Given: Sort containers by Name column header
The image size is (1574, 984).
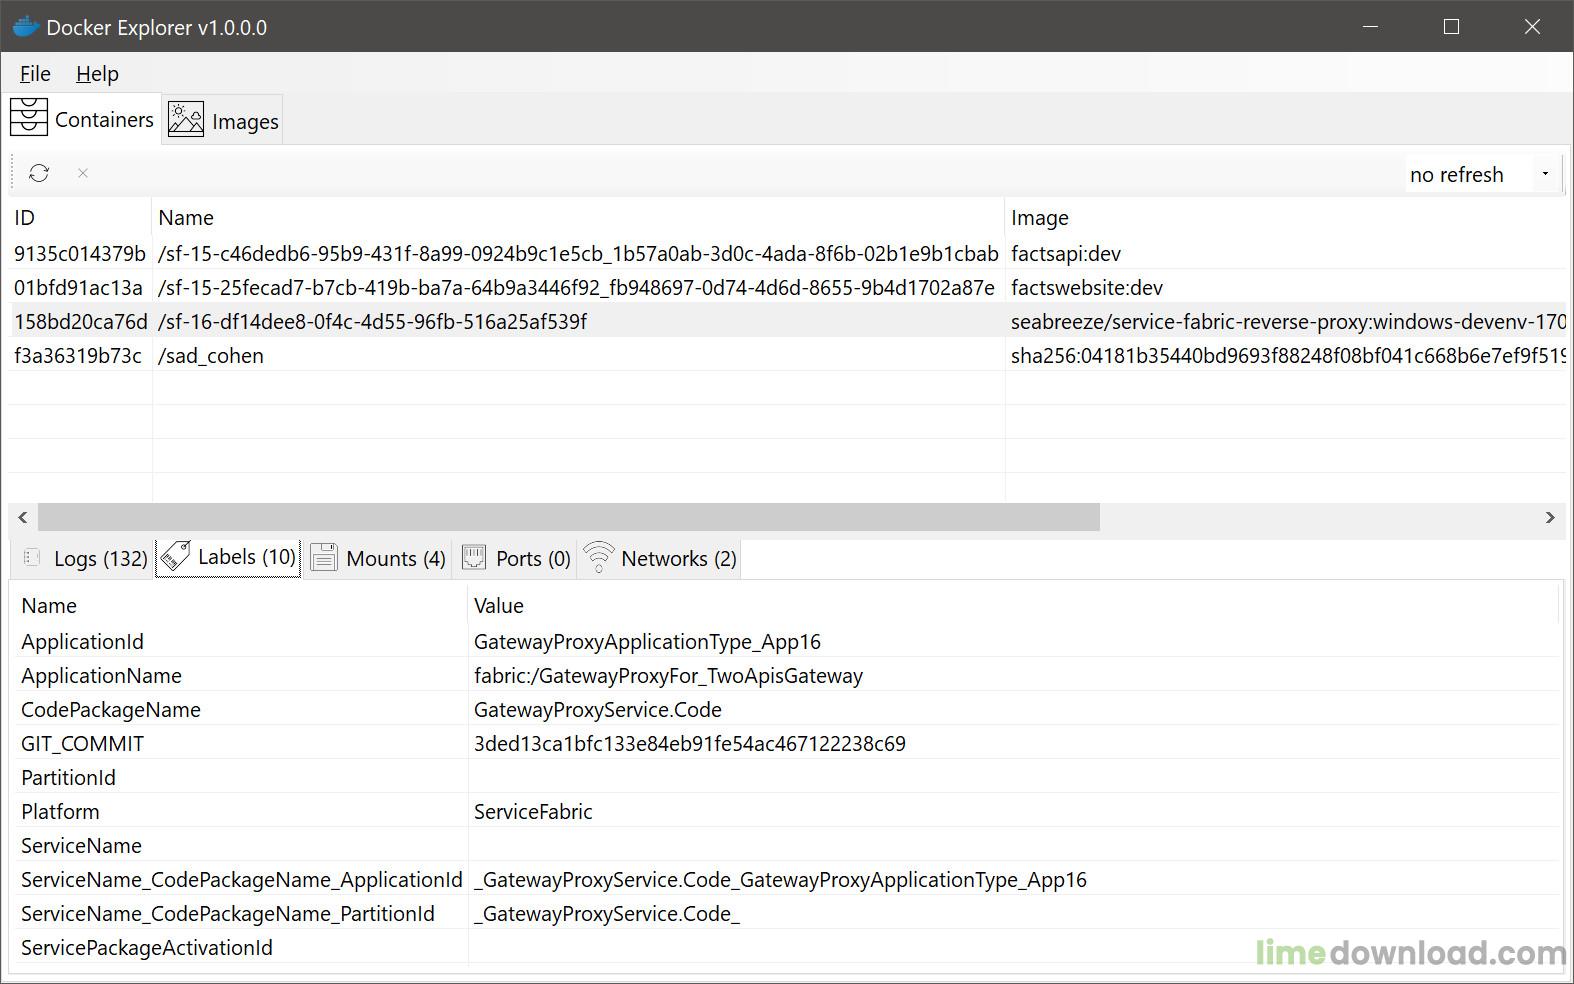Looking at the screenshot, I should [578, 217].
